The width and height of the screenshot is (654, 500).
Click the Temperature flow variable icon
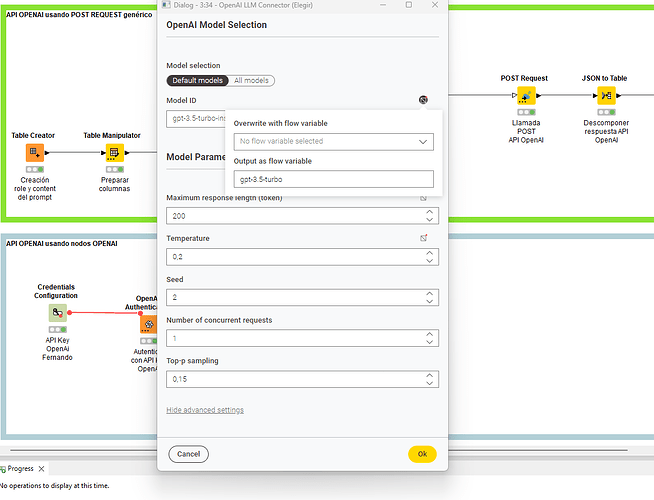[x=423, y=238]
